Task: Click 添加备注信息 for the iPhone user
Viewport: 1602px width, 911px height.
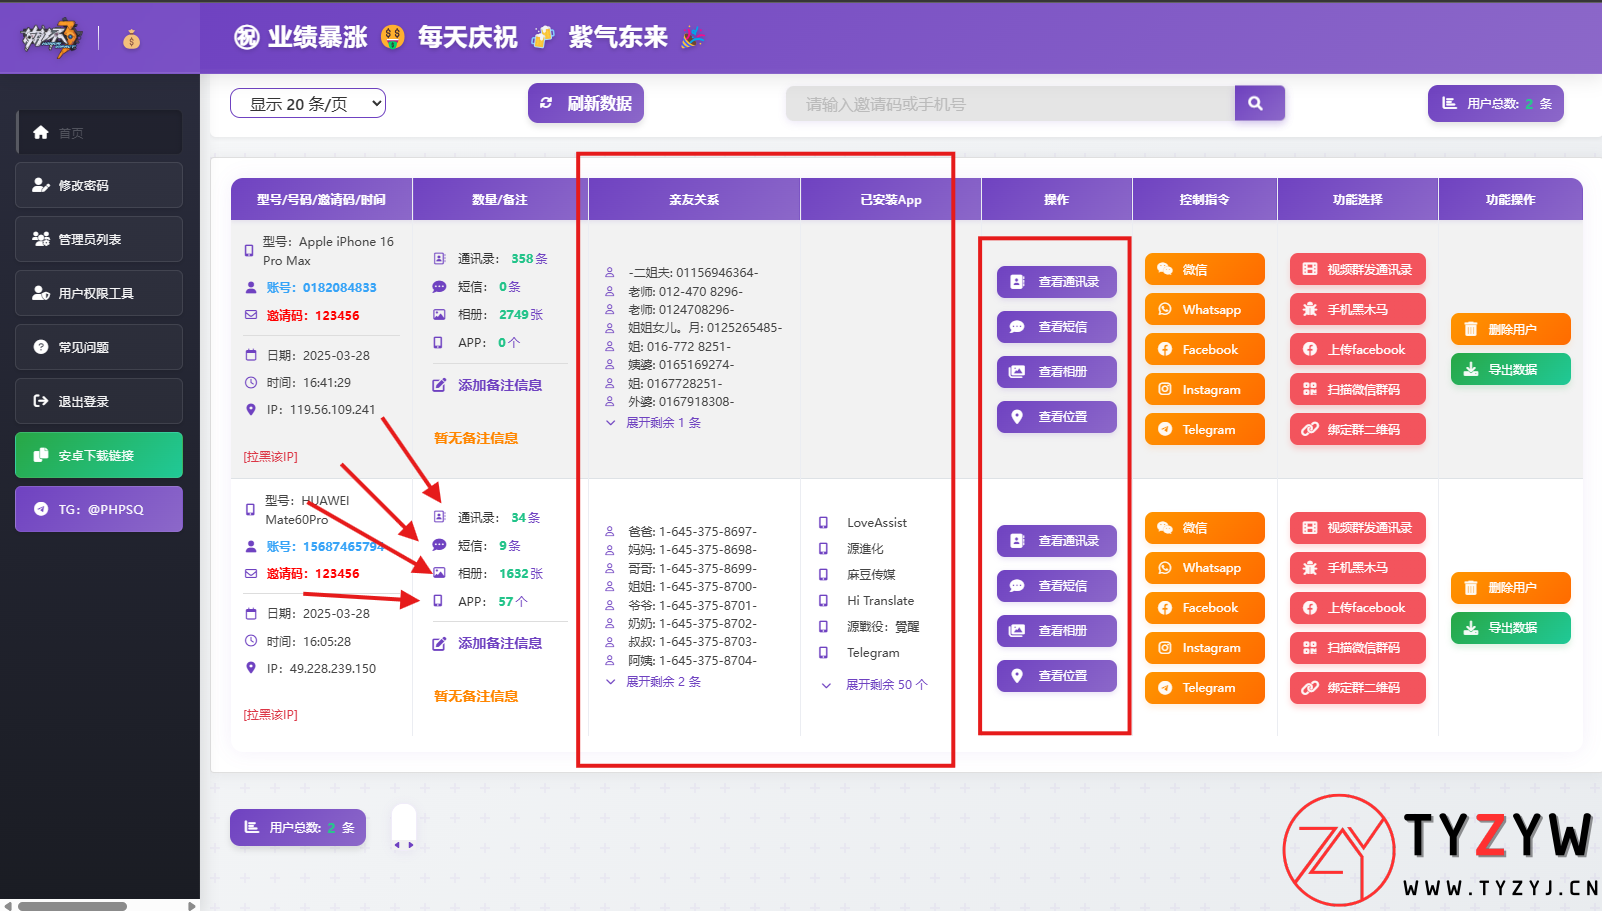Action: [488, 385]
